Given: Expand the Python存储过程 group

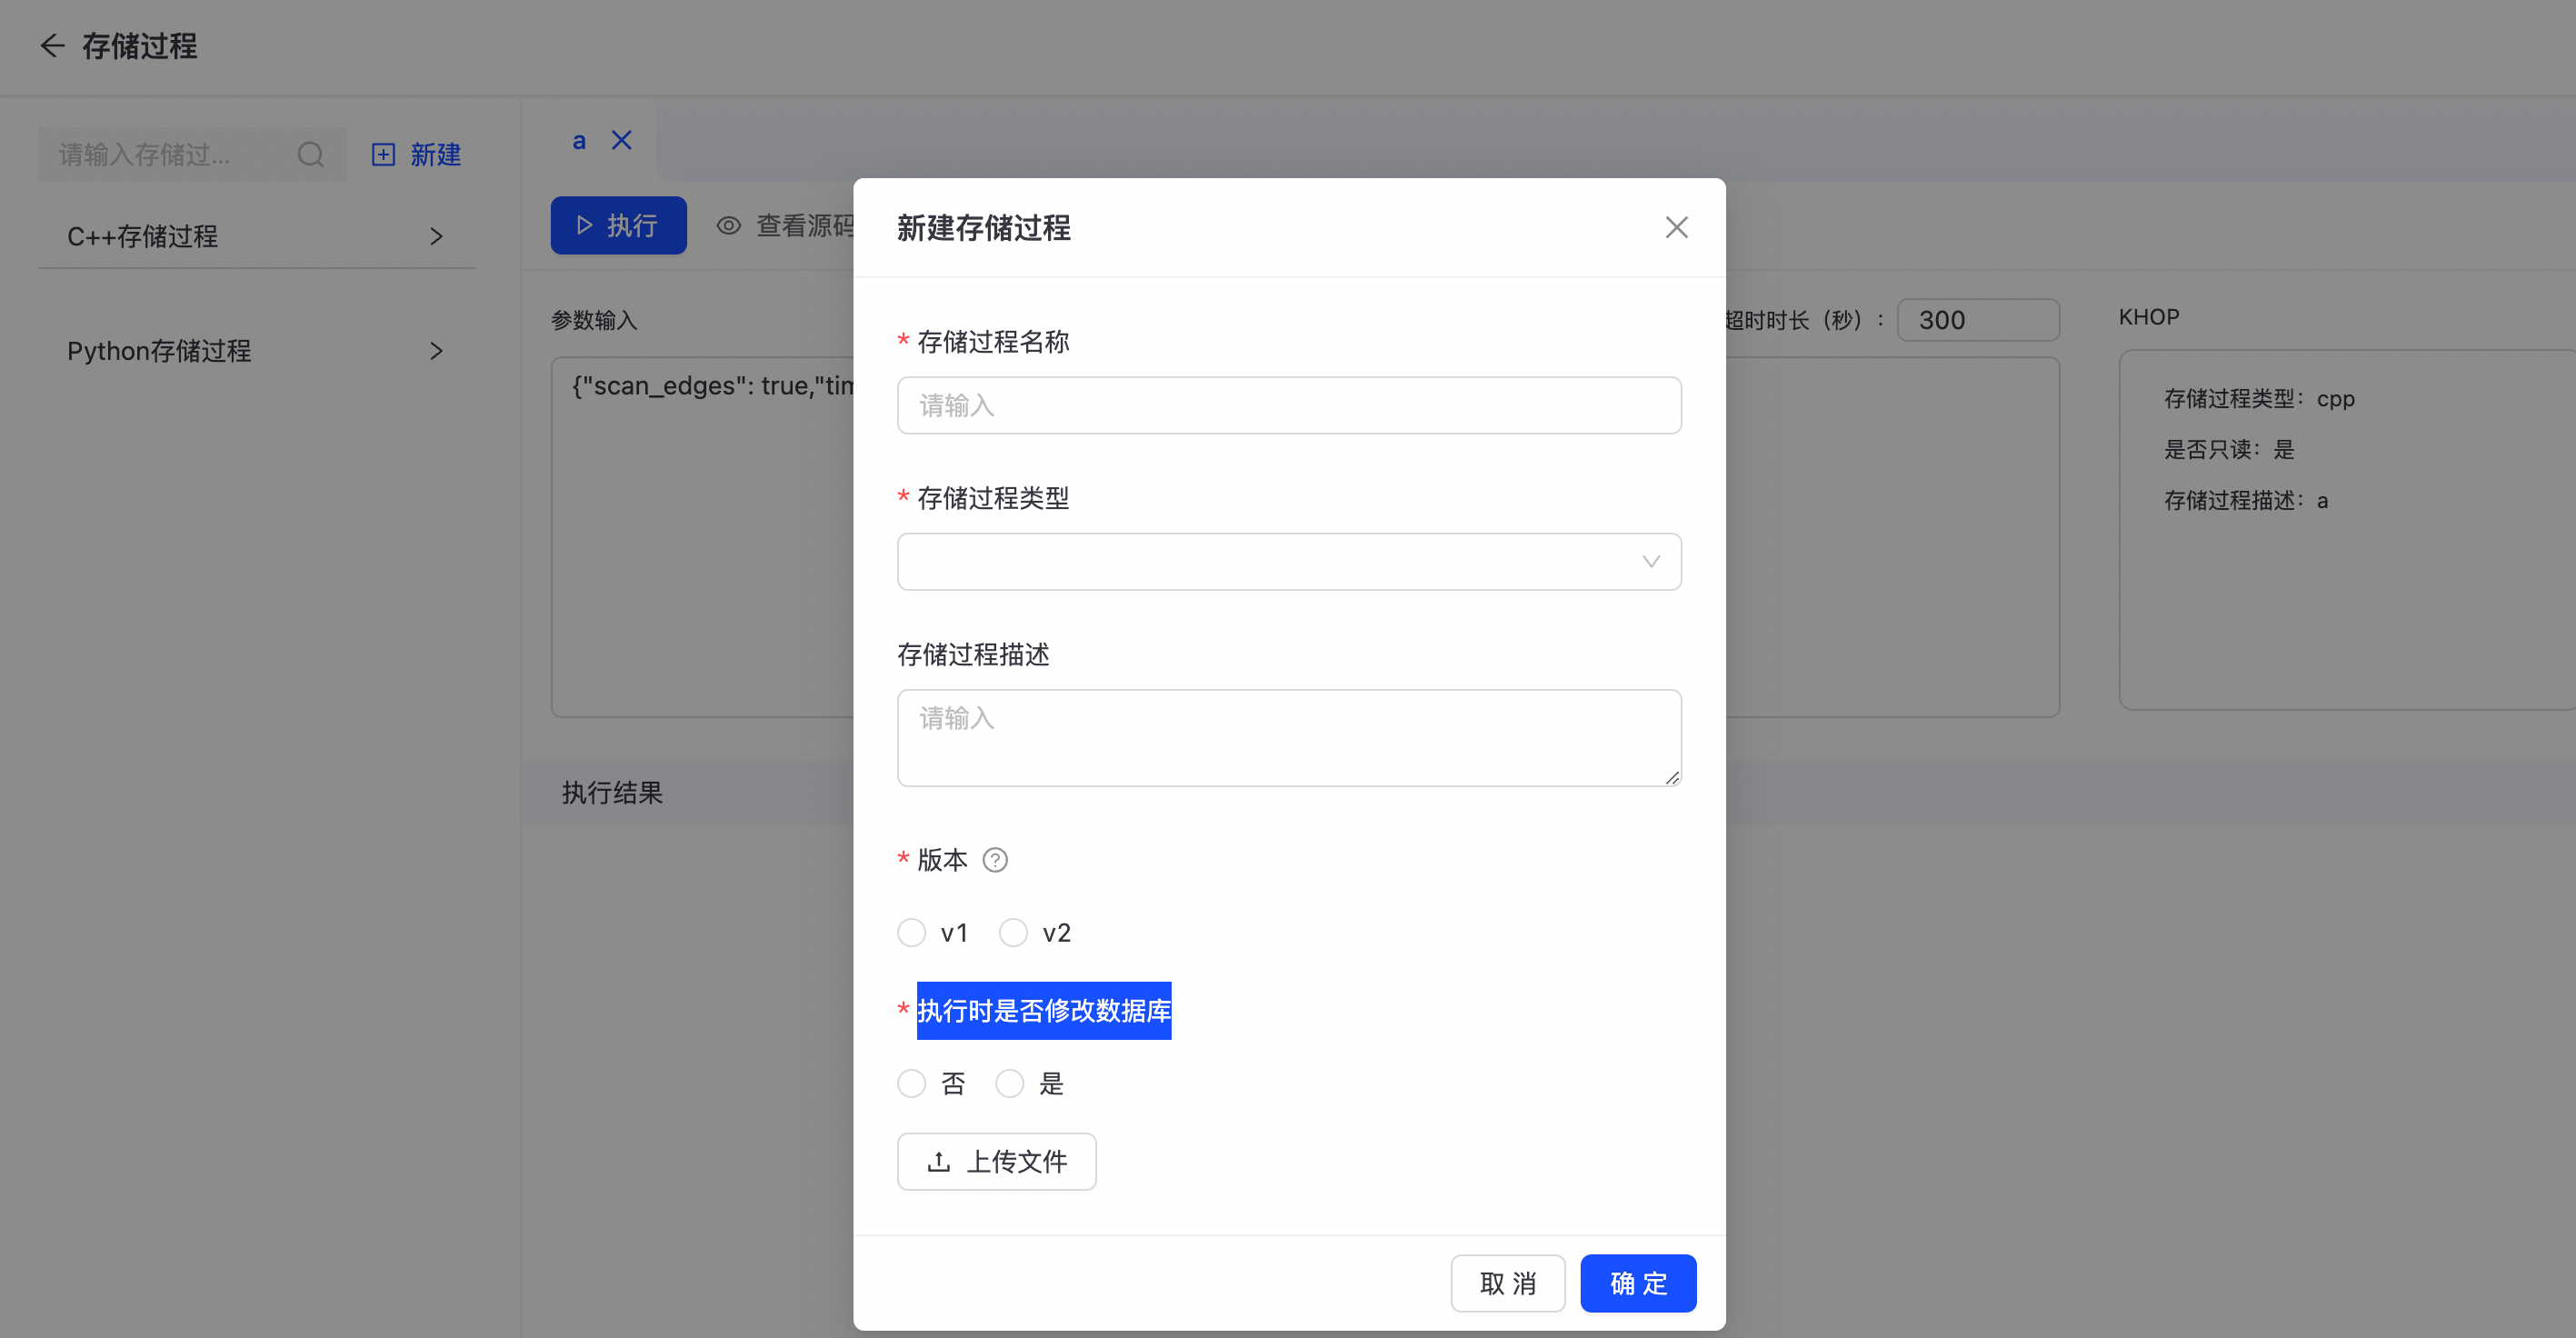Looking at the screenshot, I should pos(256,351).
